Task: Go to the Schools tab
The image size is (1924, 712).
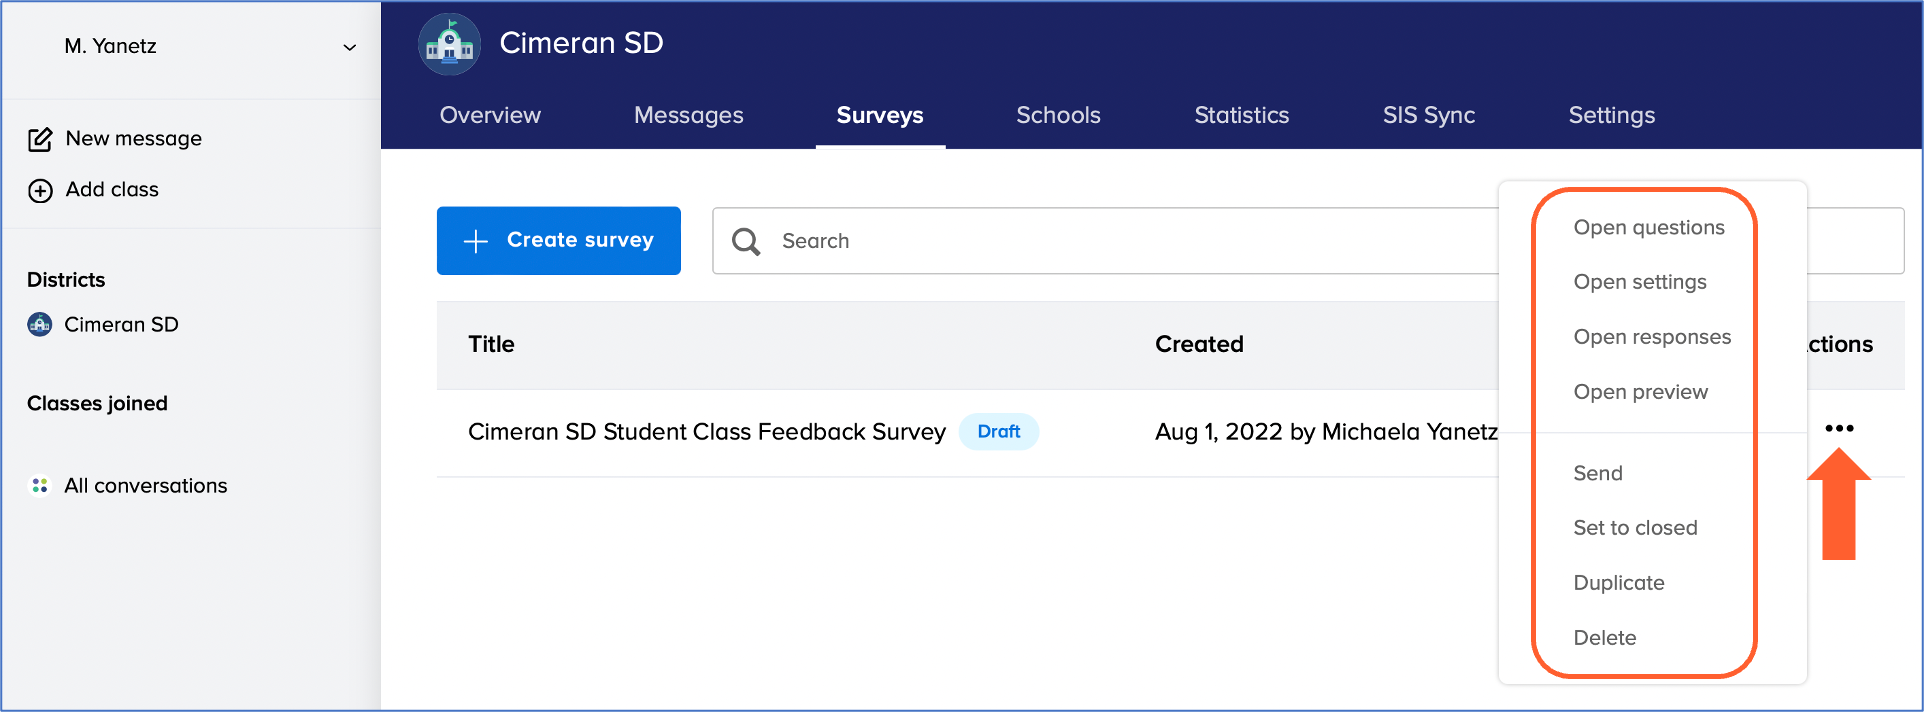Action: click(1058, 115)
